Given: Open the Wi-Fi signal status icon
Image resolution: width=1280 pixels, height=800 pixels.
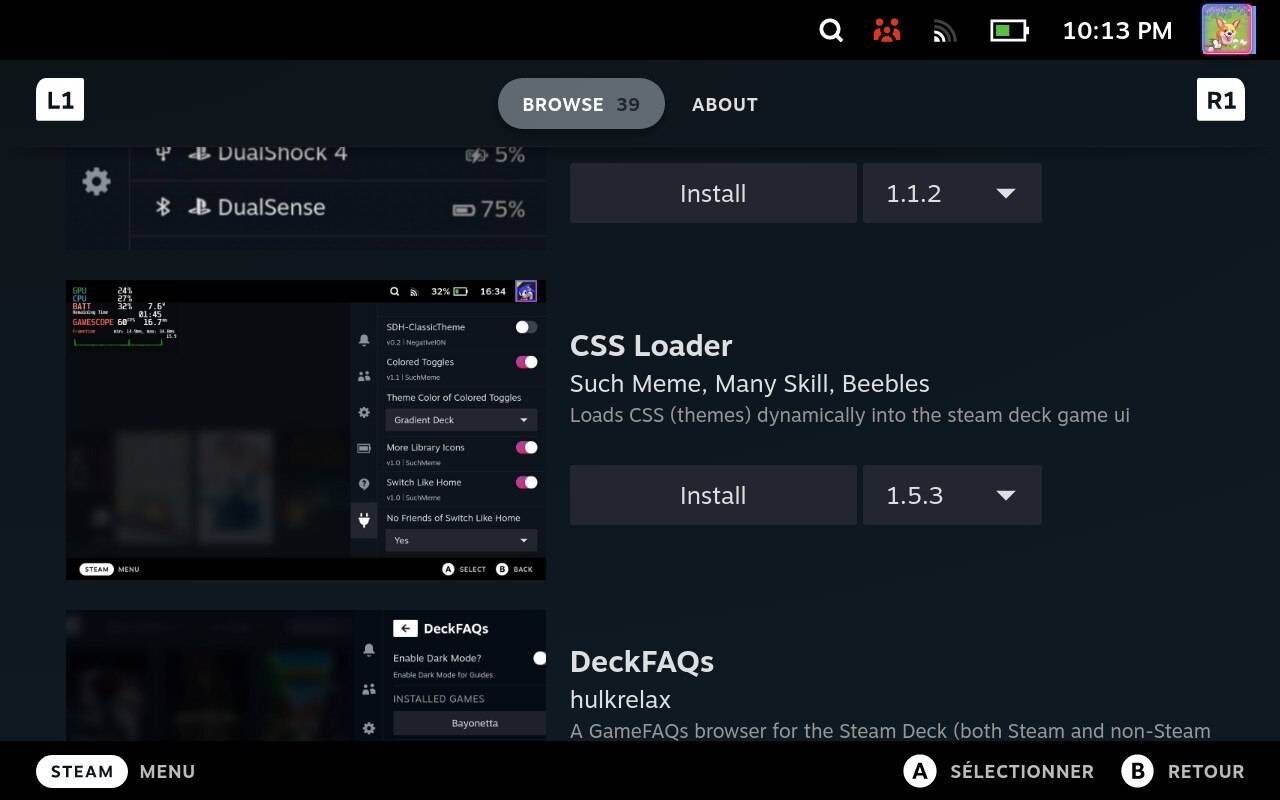Looking at the screenshot, I should click(x=945, y=32).
